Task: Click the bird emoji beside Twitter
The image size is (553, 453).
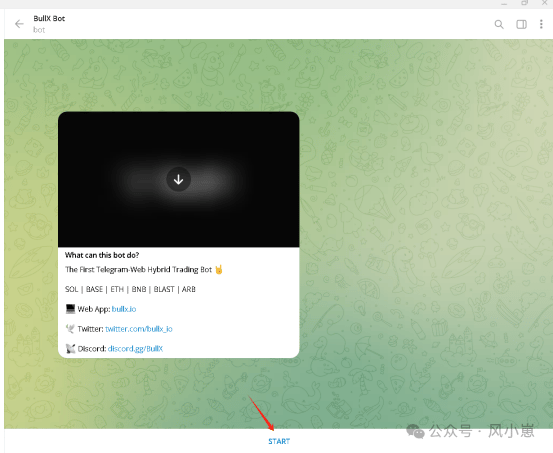Action: coord(71,329)
